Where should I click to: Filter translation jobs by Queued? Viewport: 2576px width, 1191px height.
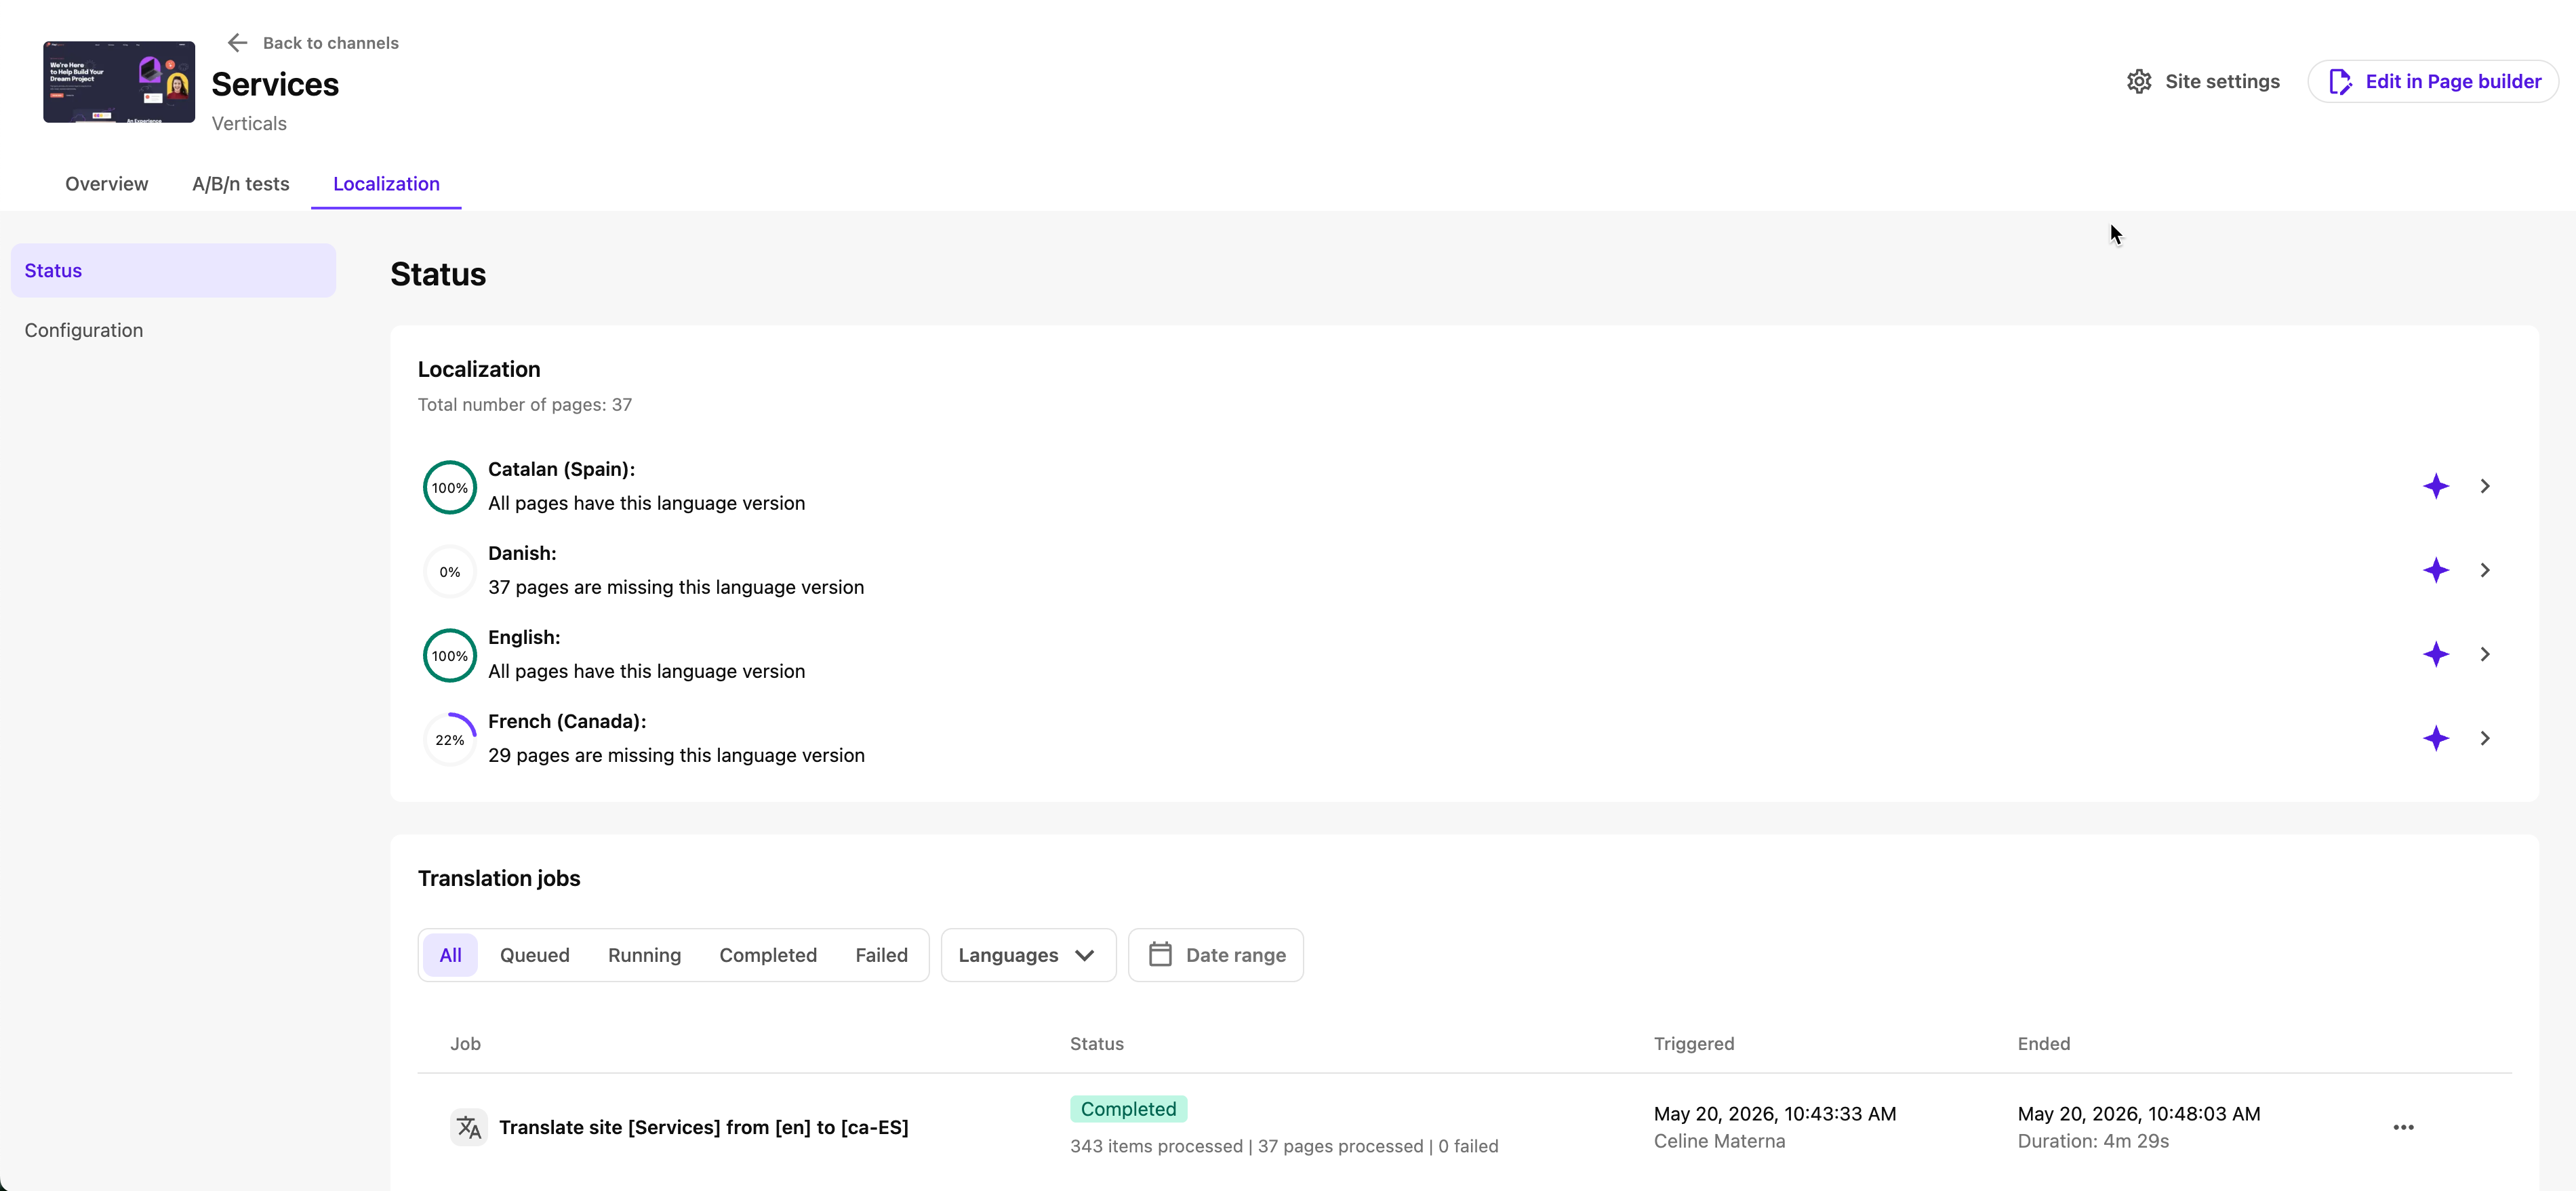point(535,955)
